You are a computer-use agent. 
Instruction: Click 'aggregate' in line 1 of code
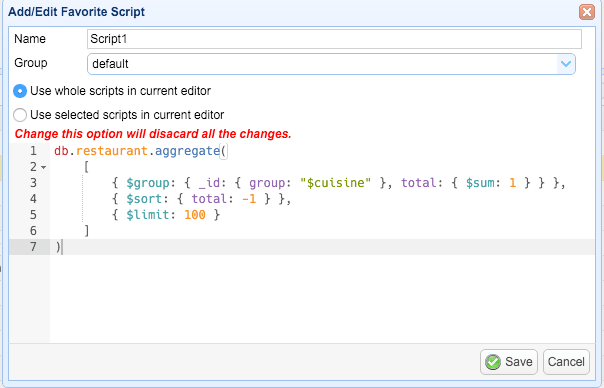(187, 151)
